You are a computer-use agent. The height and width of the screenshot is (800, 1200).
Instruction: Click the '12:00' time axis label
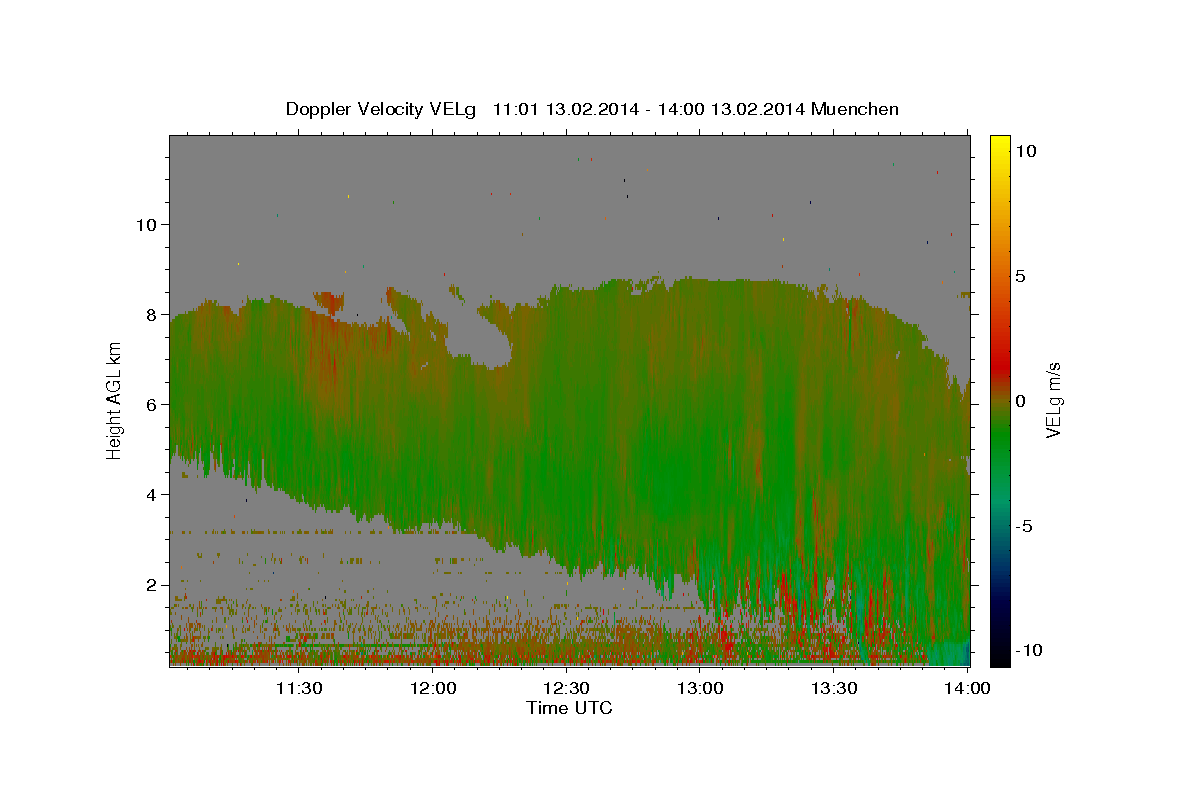coord(433,688)
